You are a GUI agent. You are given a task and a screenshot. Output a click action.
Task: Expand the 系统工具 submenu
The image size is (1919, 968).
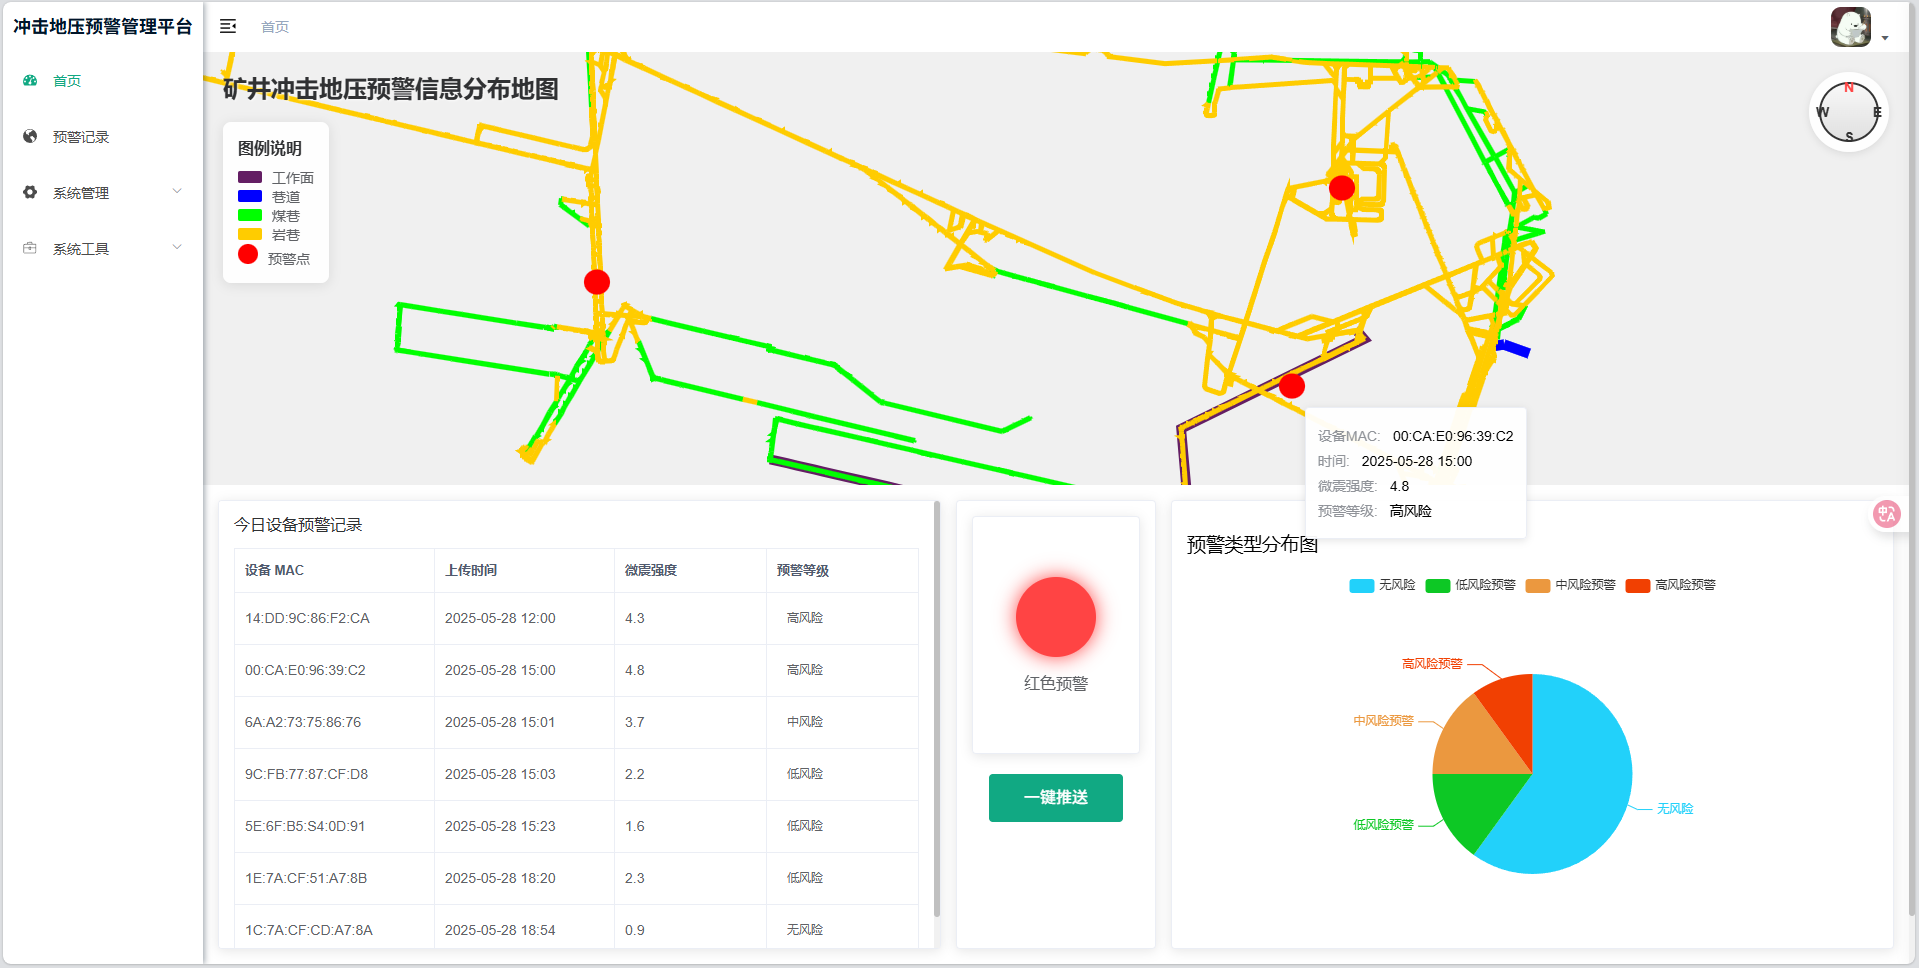100,248
